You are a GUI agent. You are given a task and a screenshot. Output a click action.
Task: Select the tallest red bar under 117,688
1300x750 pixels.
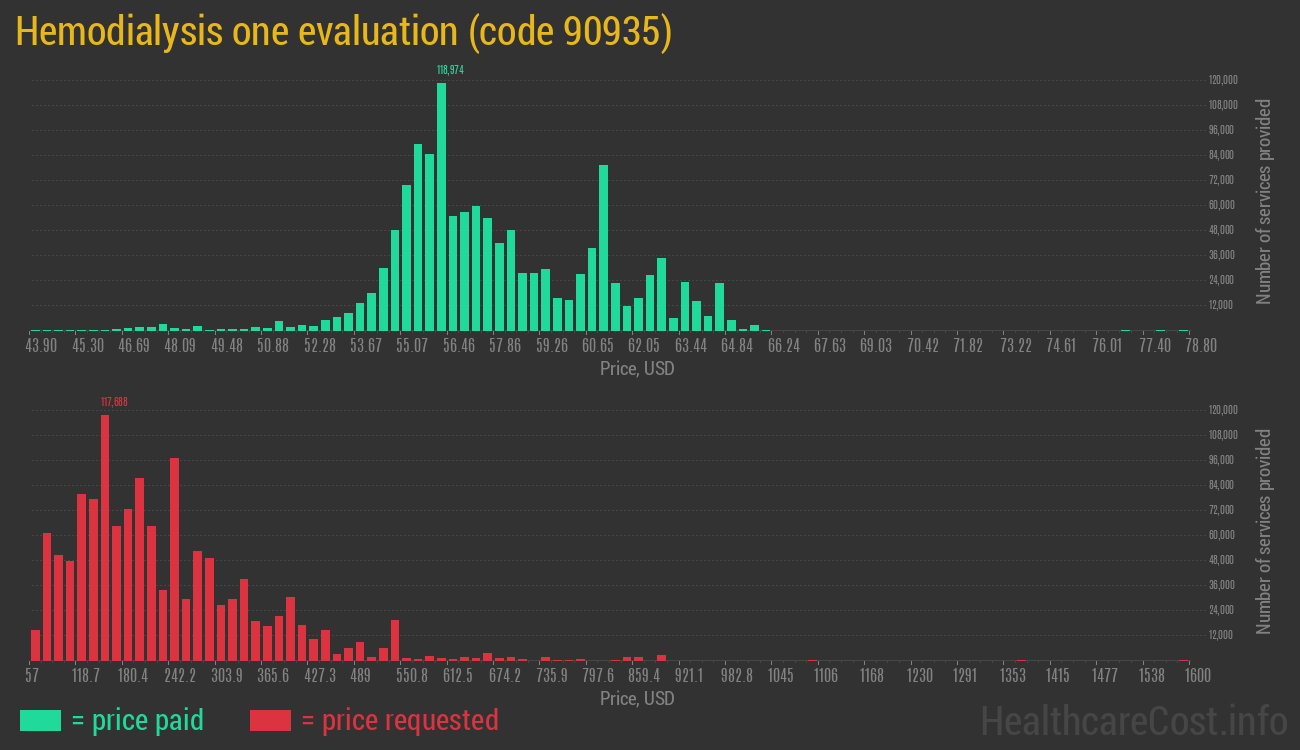click(x=105, y=538)
